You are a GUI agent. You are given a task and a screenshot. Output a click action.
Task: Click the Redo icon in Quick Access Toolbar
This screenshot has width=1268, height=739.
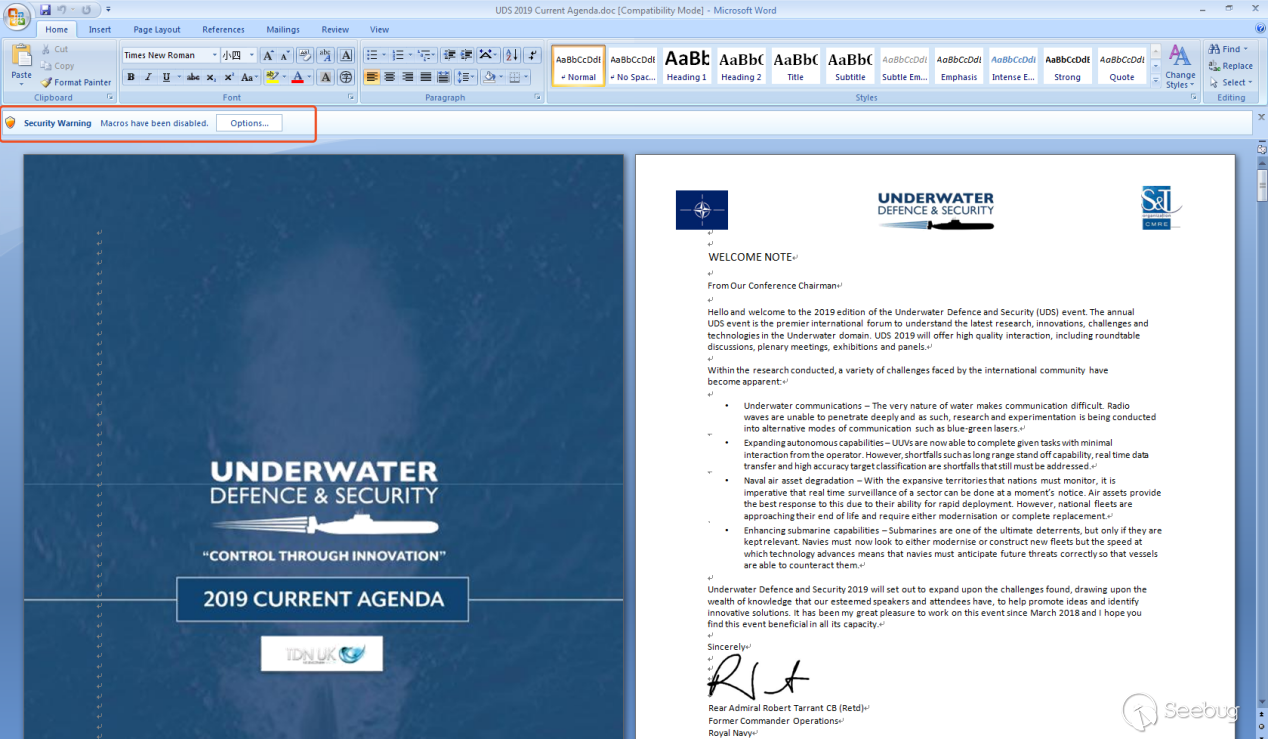(86, 10)
